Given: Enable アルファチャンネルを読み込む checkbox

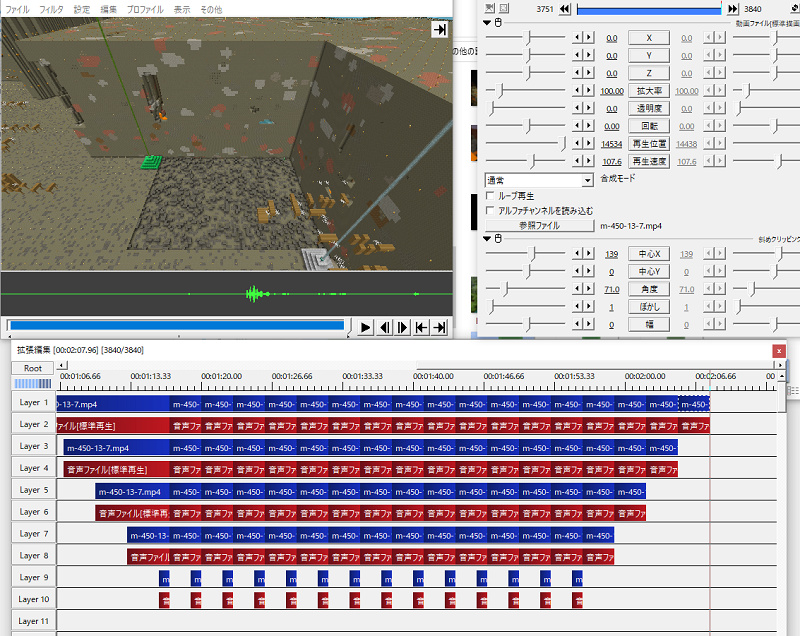Looking at the screenshot, I should [x=490, y=211].
